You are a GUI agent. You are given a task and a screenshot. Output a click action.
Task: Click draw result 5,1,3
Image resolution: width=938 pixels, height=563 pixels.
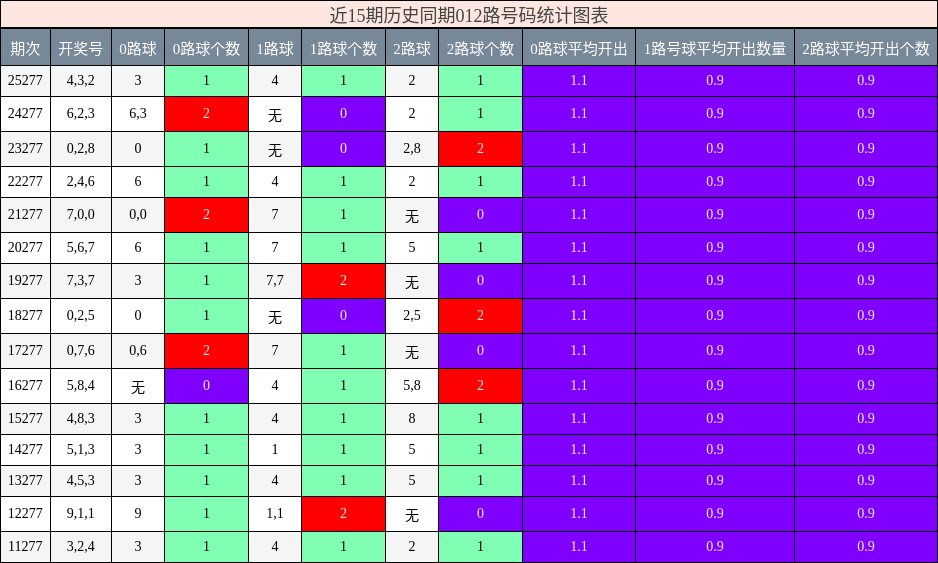[81, 449]
